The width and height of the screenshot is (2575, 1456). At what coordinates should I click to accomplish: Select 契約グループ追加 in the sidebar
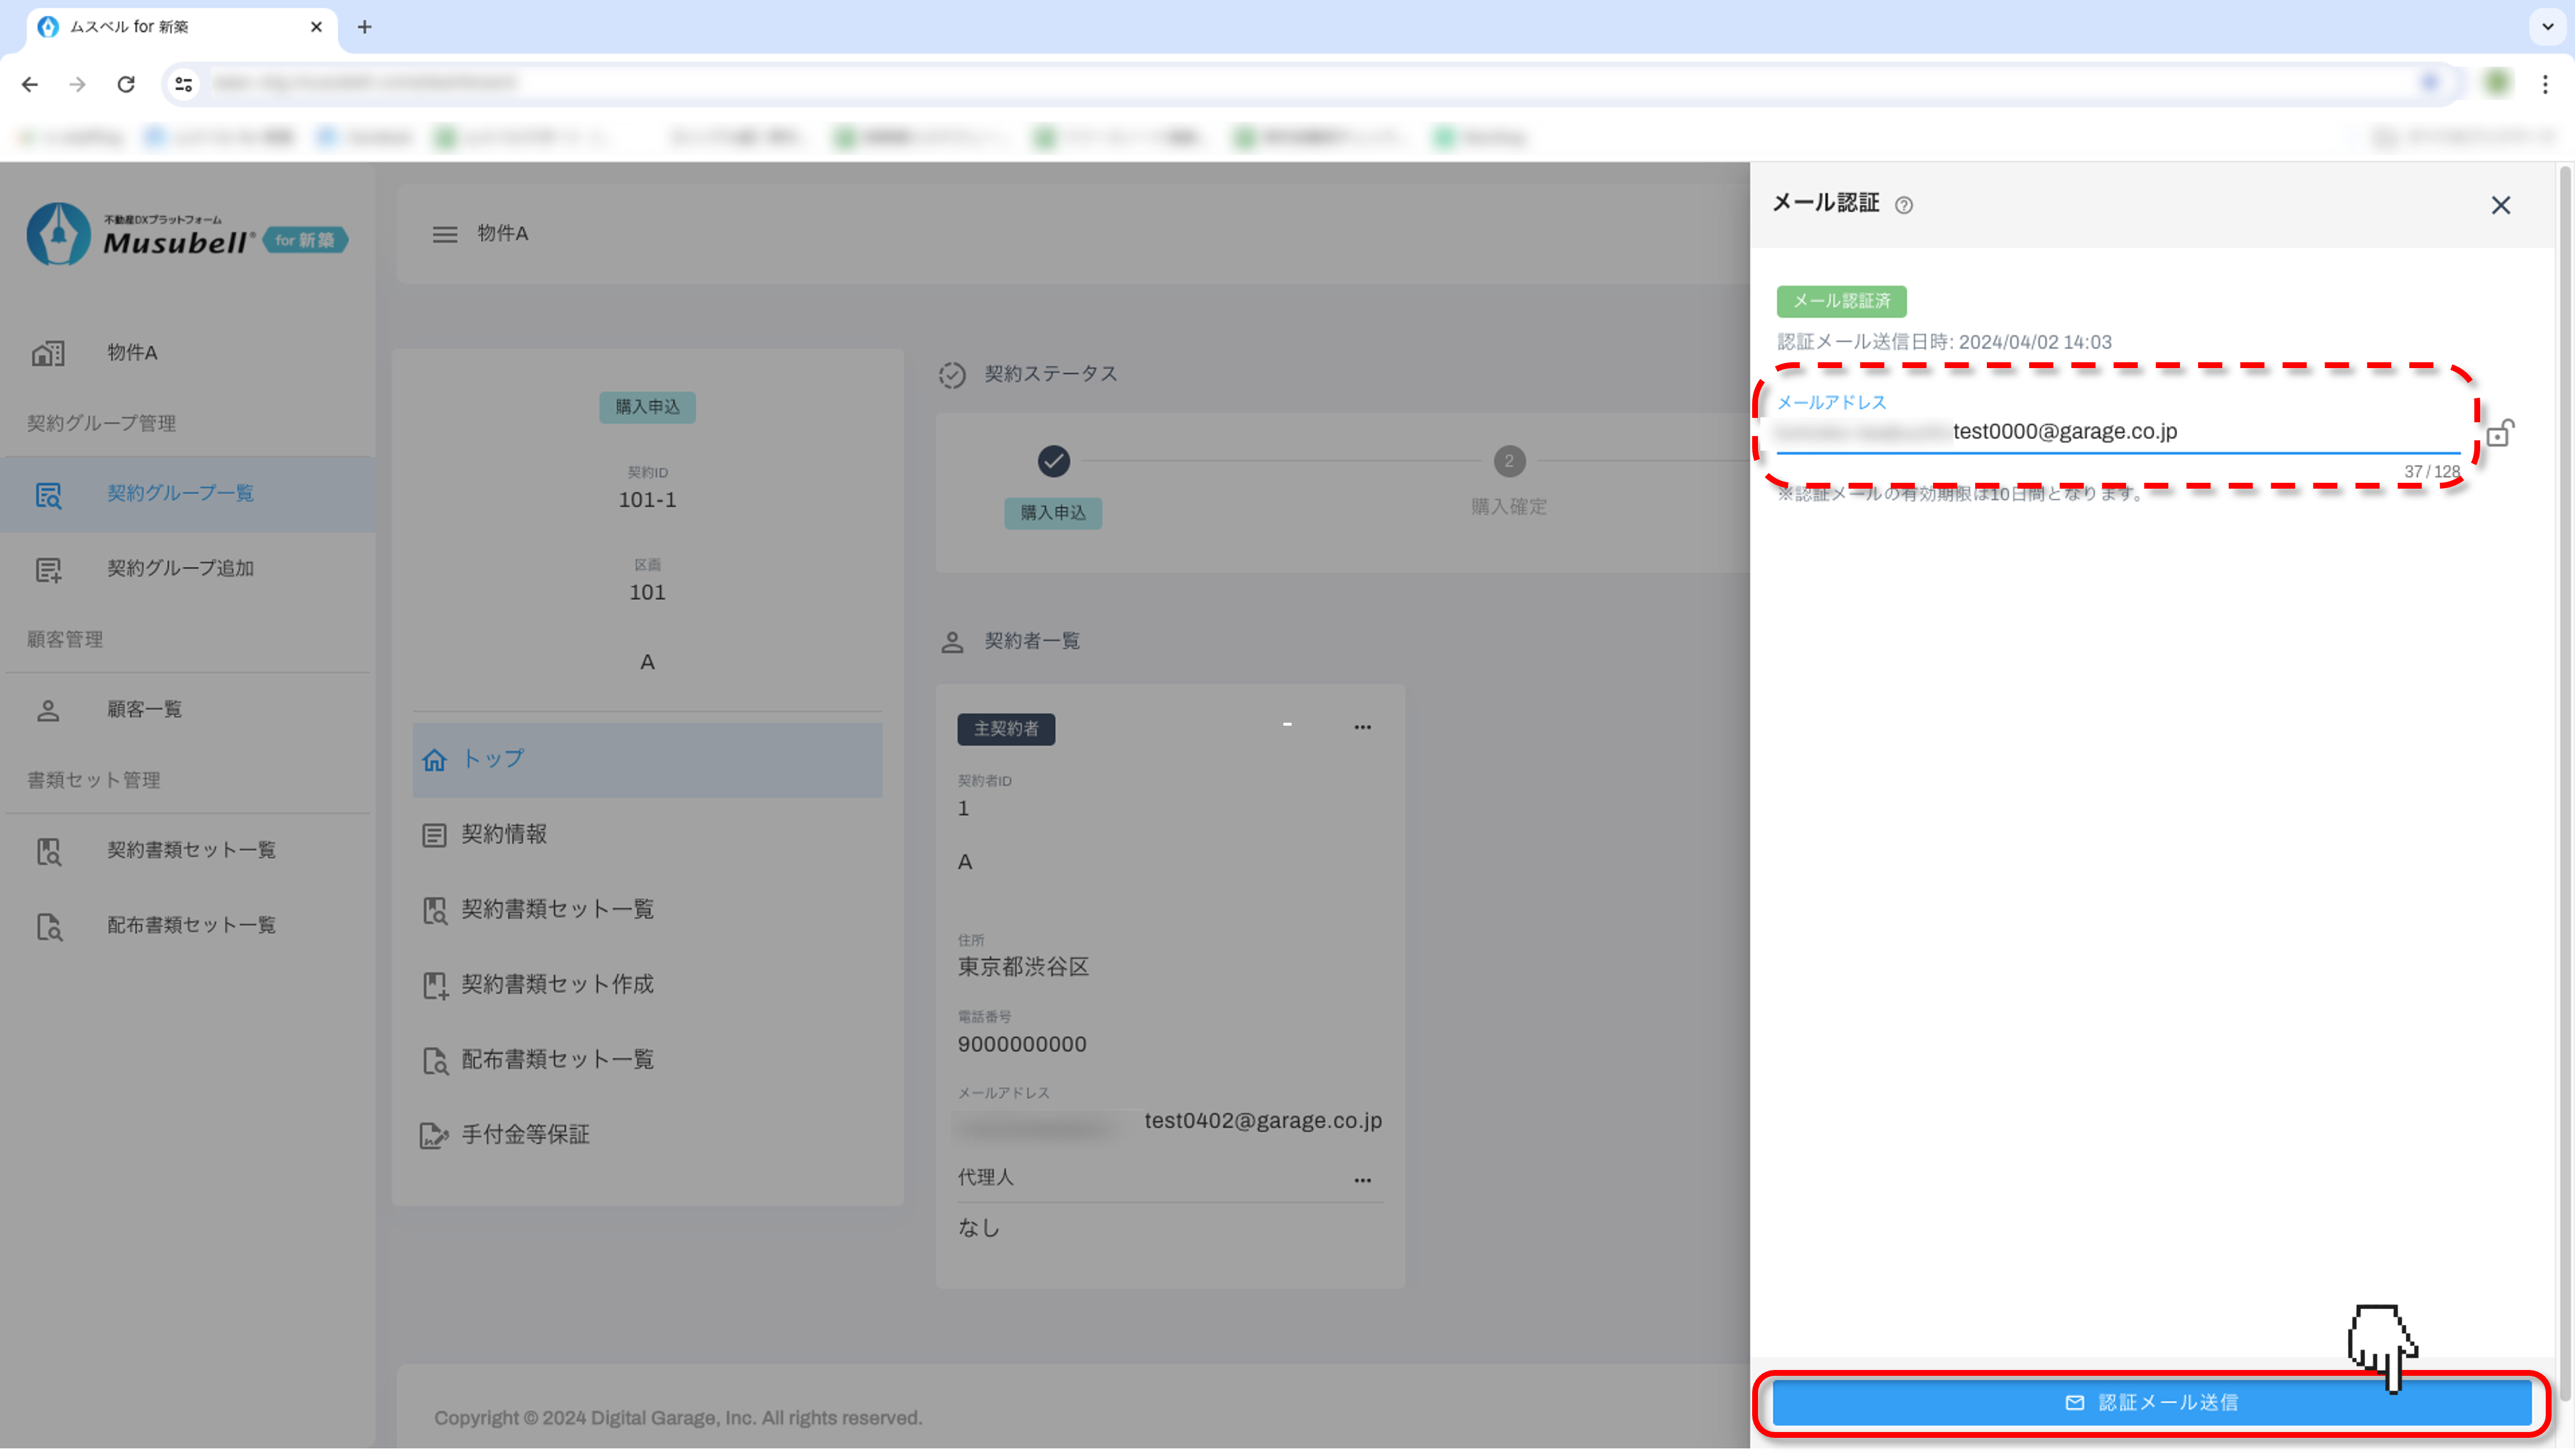coord(180,568)
